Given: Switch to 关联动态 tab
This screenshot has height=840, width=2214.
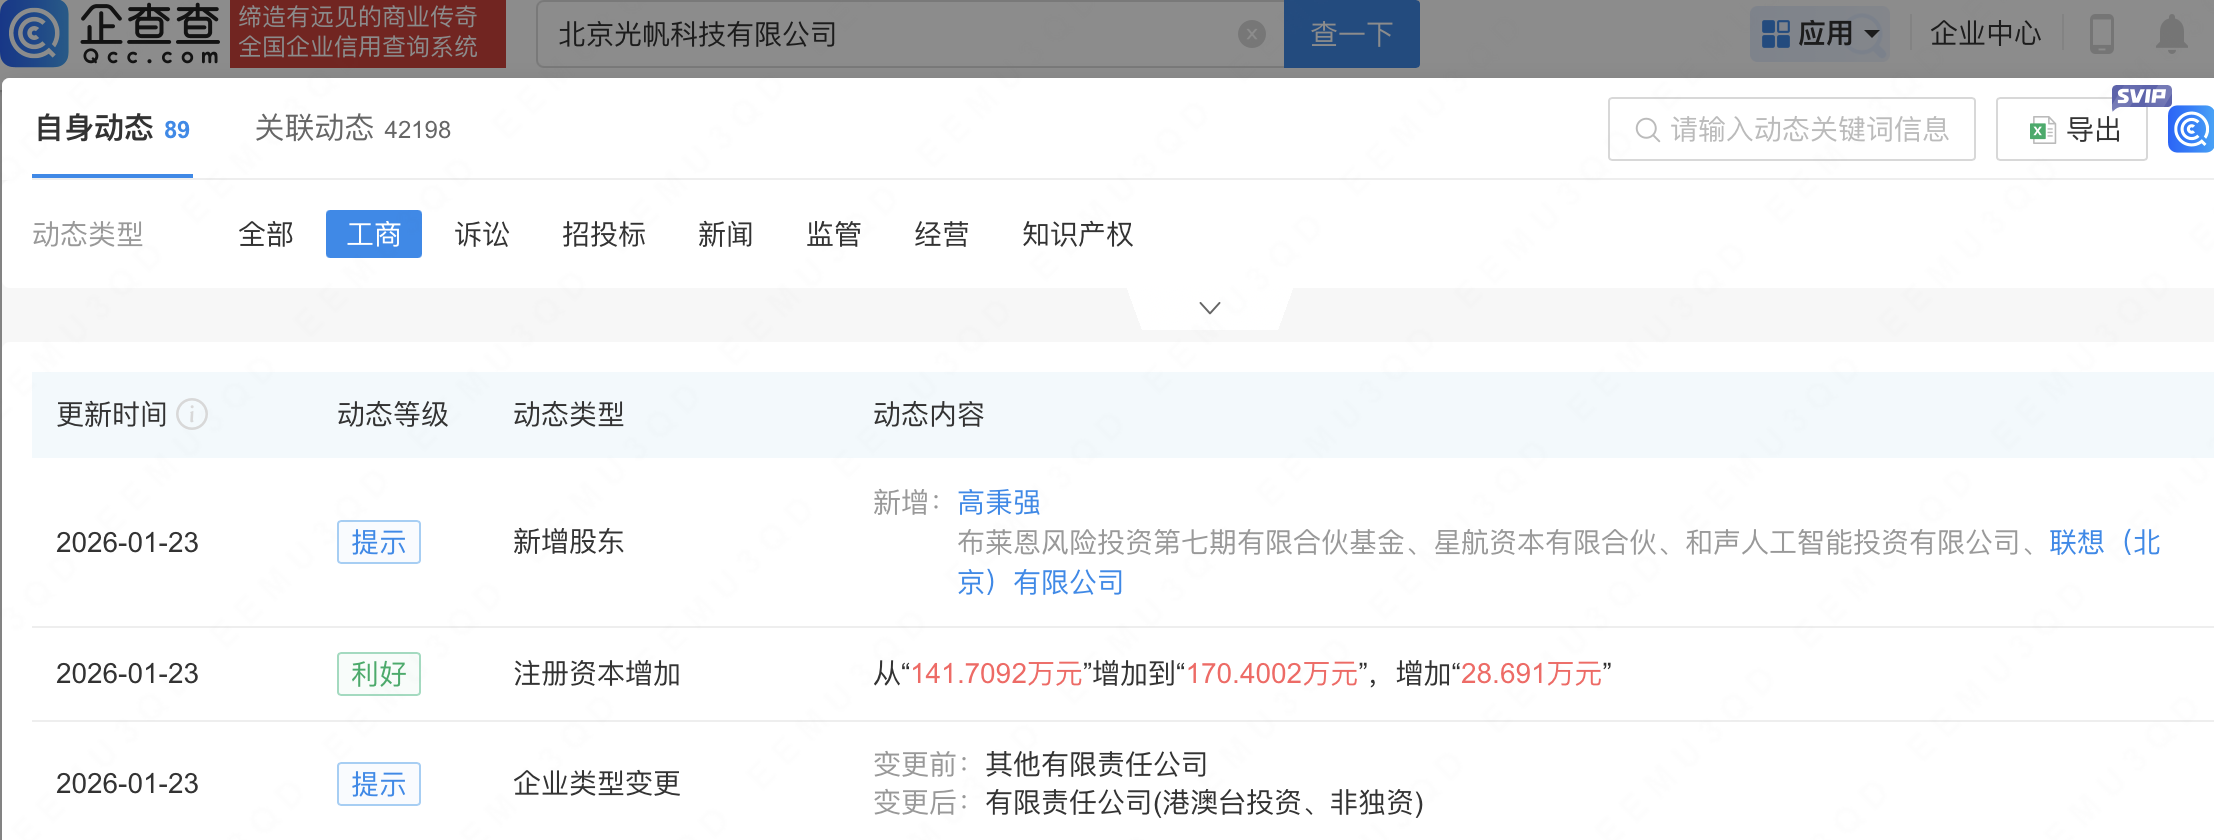Looking at the screenshot, I should [352, 129].
